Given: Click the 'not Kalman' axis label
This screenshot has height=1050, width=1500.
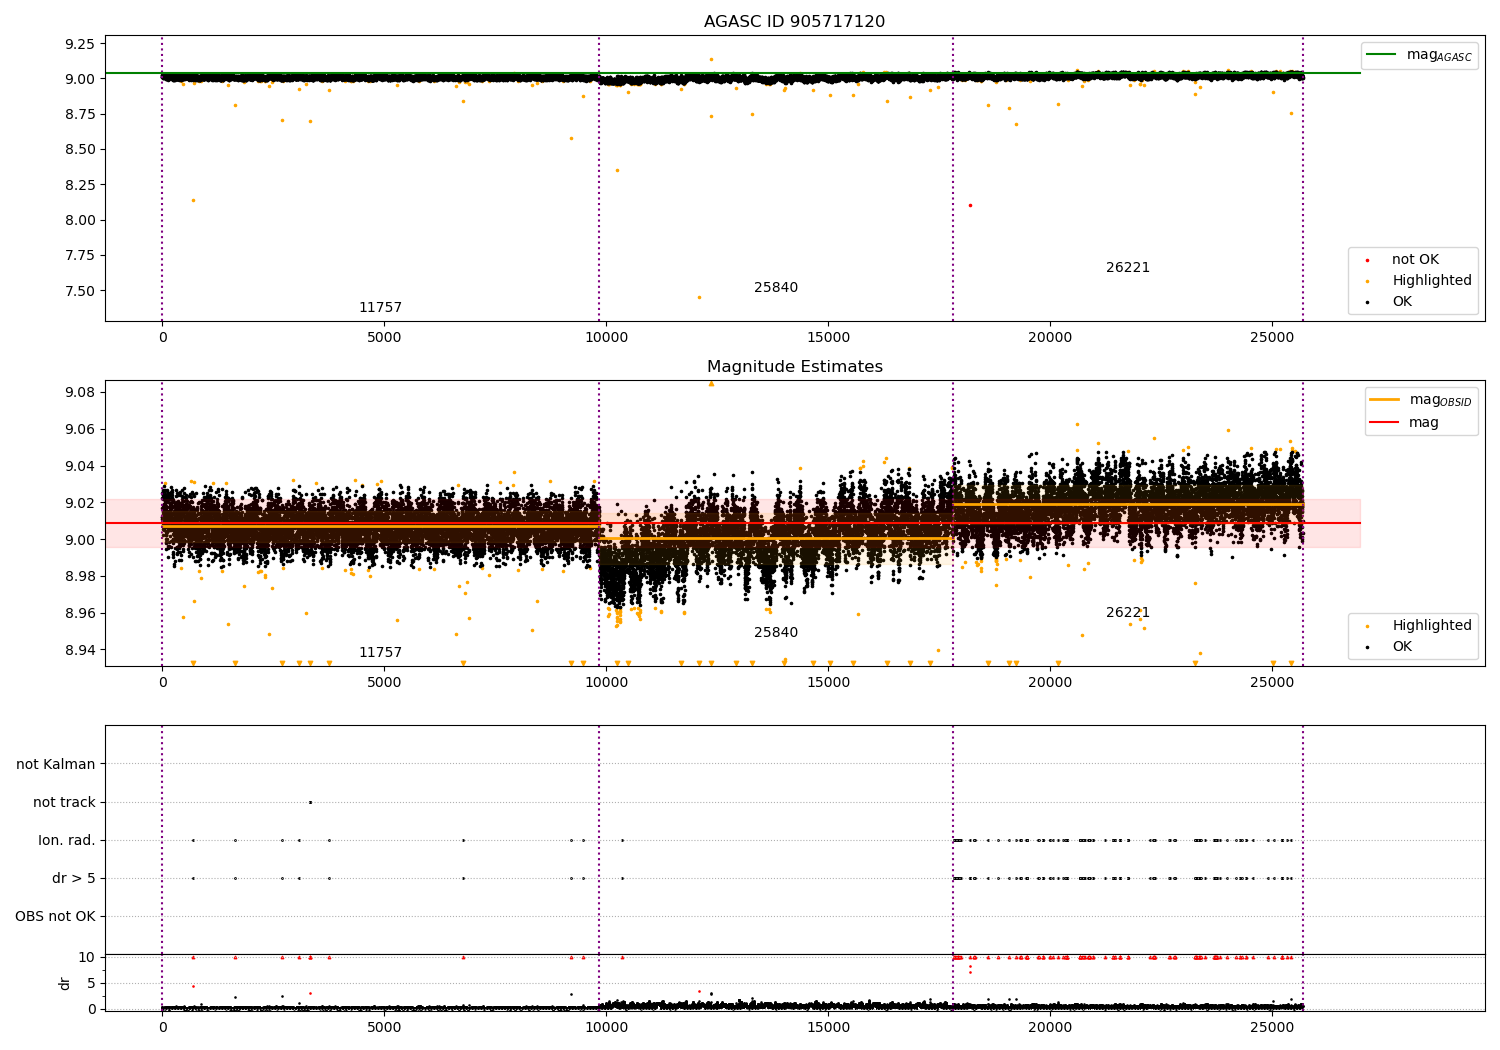Looking at the screenshot, I should [56, 764].
